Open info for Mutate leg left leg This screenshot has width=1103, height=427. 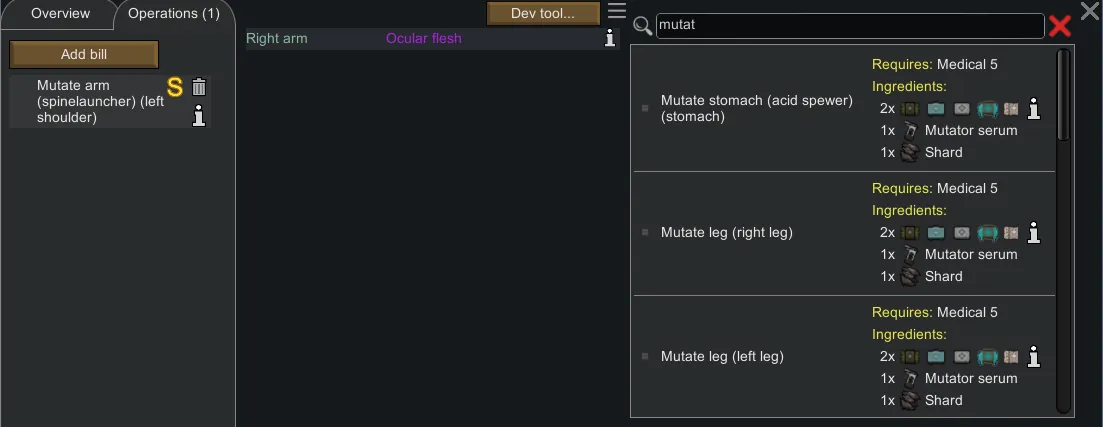tap(1034, 356)
